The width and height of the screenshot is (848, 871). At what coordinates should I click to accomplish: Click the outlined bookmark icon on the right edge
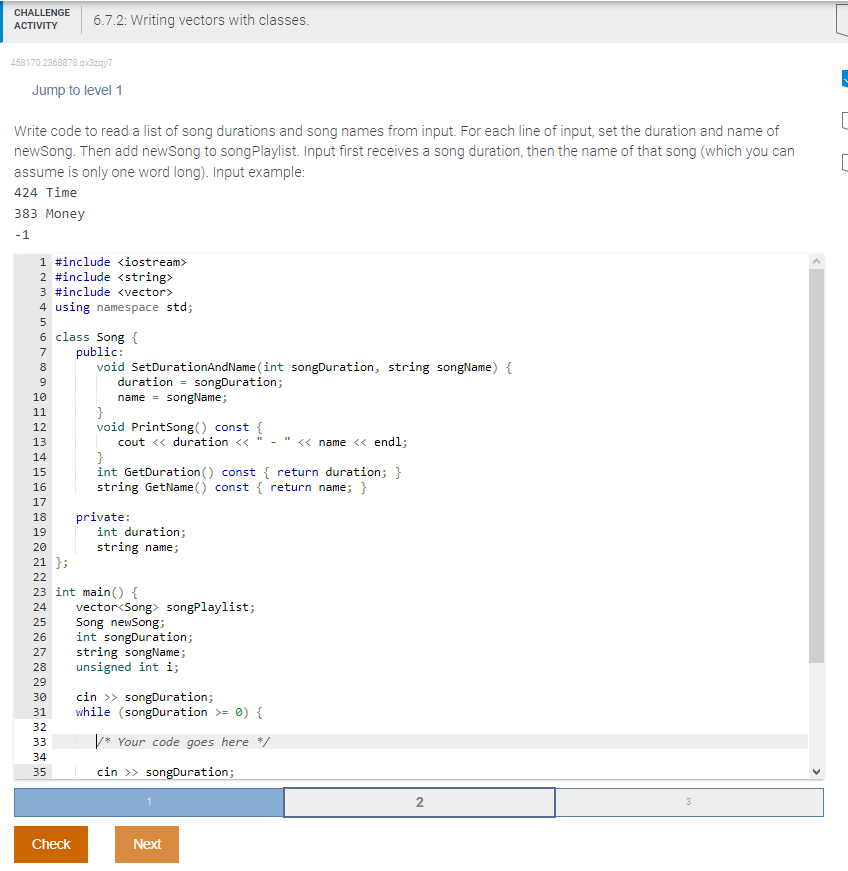843,120
